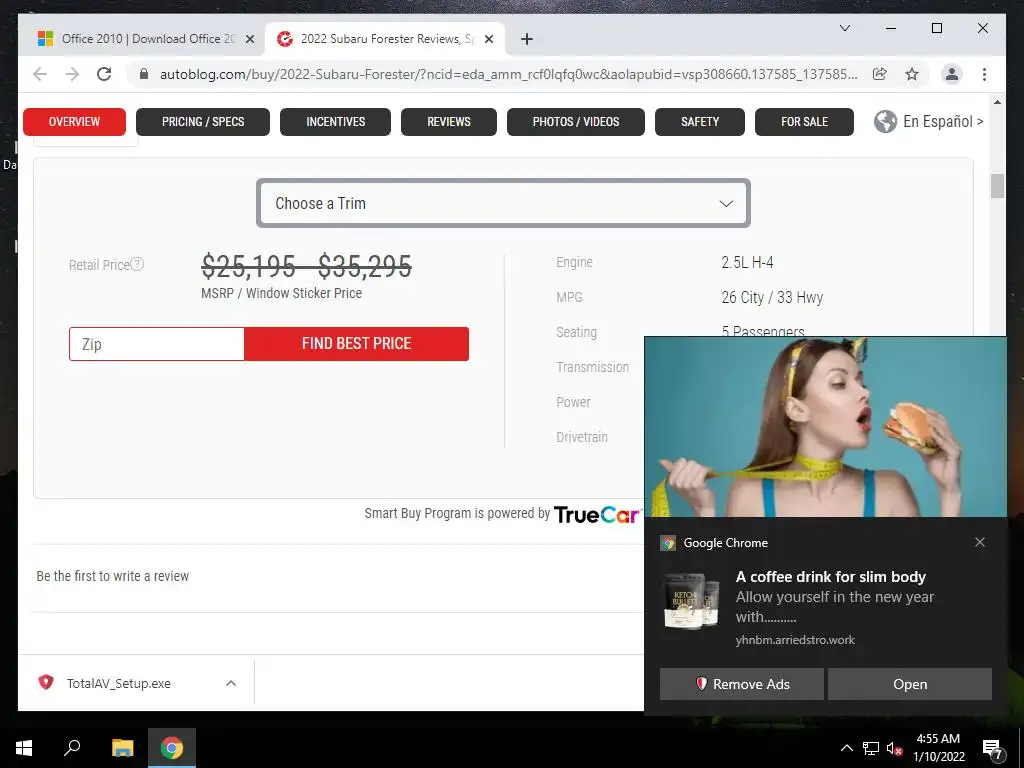The image size is (1024, 768).
Task: Share this page via address bar icon
Action: click(880, 74)
